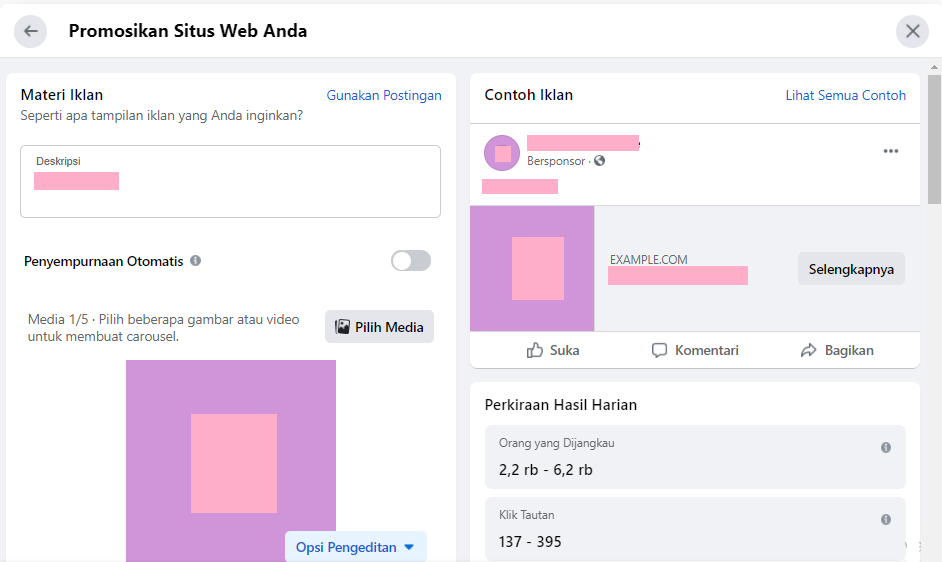This screenshot has width=942, height=562.
Task: Click the Contoh Iklan heading
Action: [x=529, y=95]
